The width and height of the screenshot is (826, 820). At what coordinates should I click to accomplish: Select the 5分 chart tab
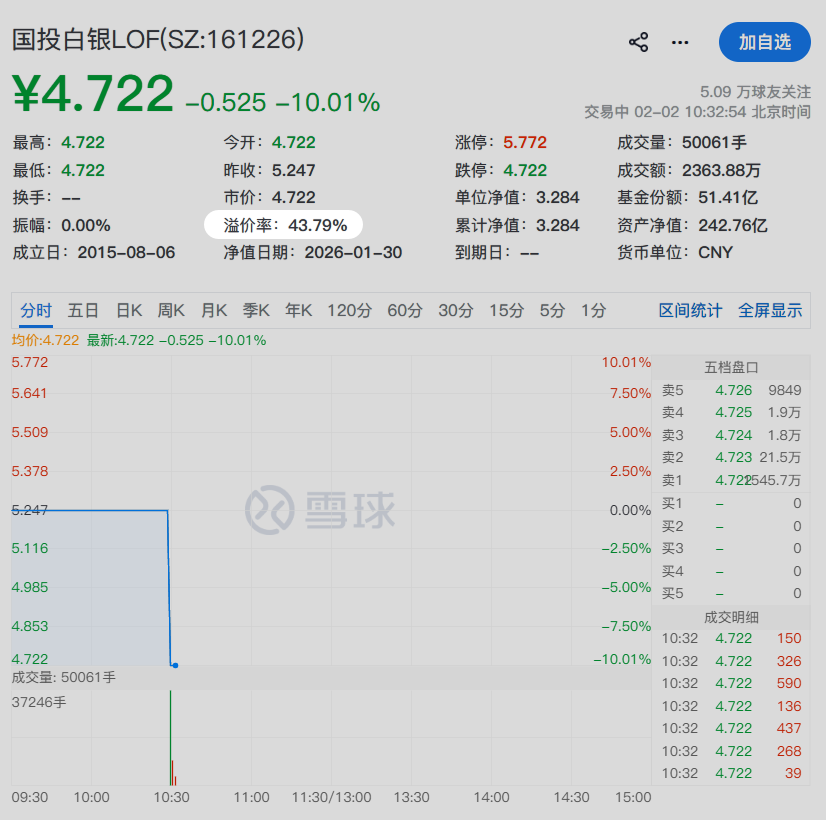(x=552, y=310)
